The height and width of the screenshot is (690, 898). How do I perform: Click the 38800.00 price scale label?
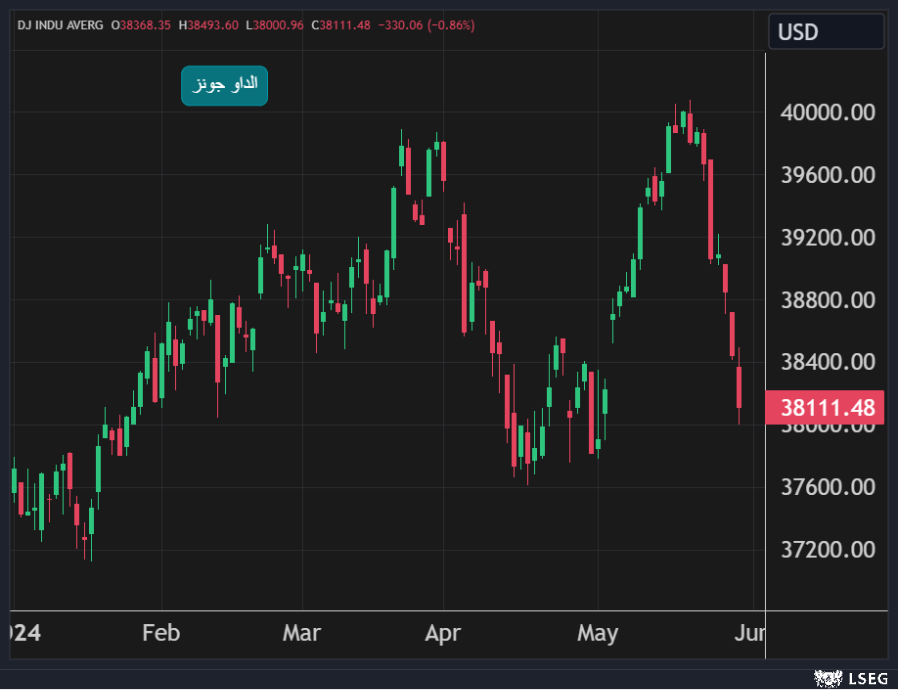826,300
